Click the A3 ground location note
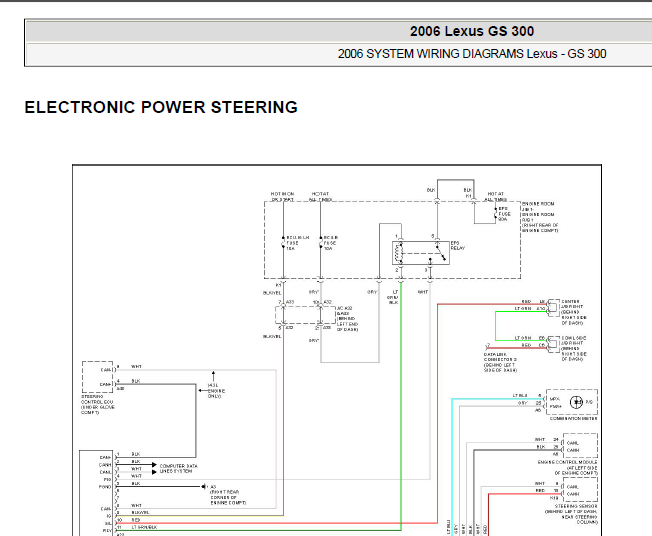 tap(228, 494)
